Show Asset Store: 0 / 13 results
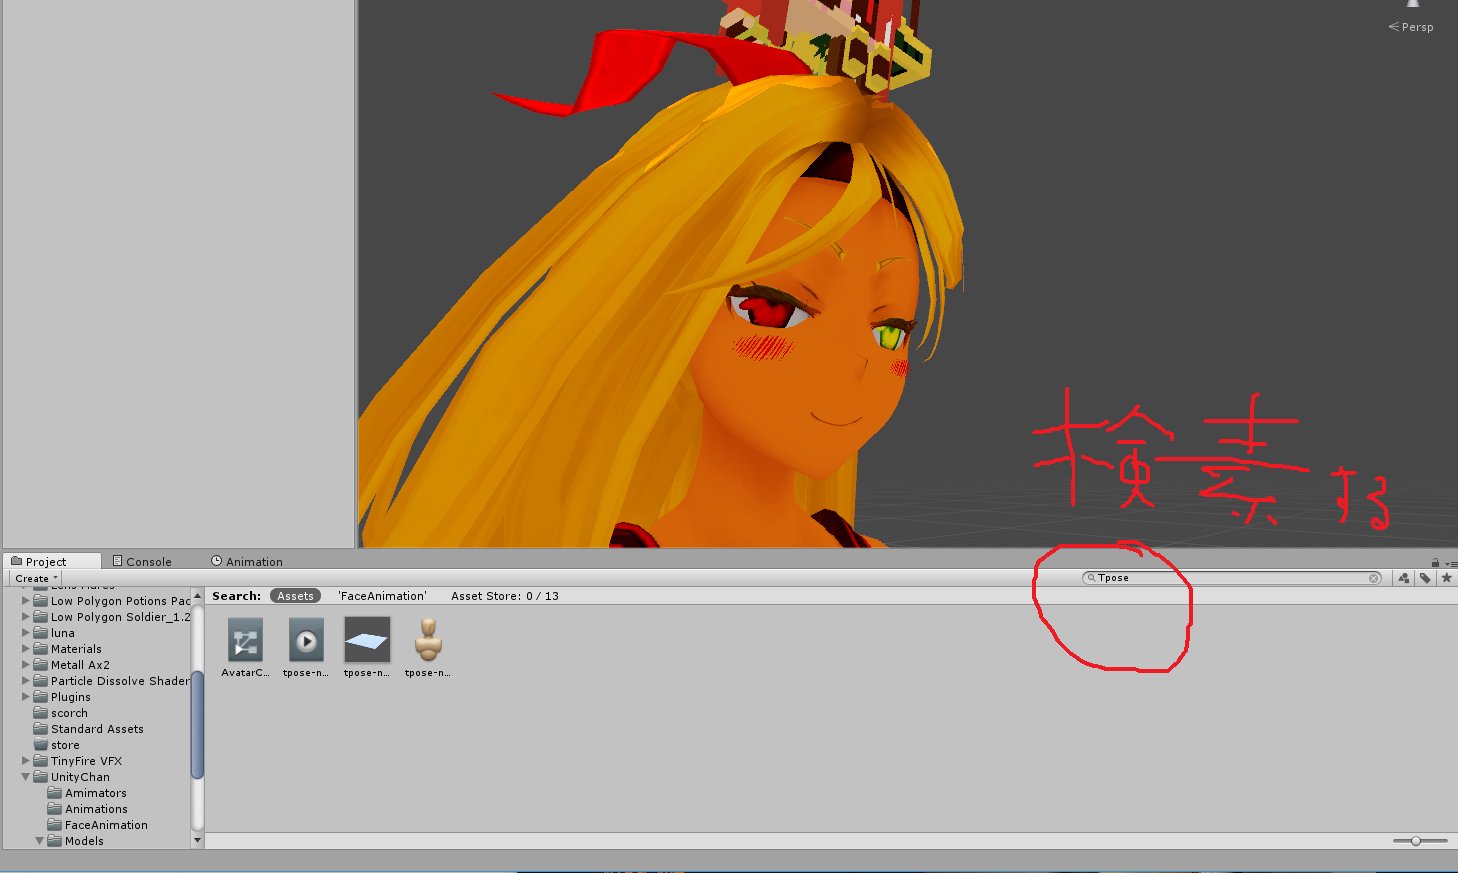The width and height of the screenshot is (1458, 873). point(505,596)
